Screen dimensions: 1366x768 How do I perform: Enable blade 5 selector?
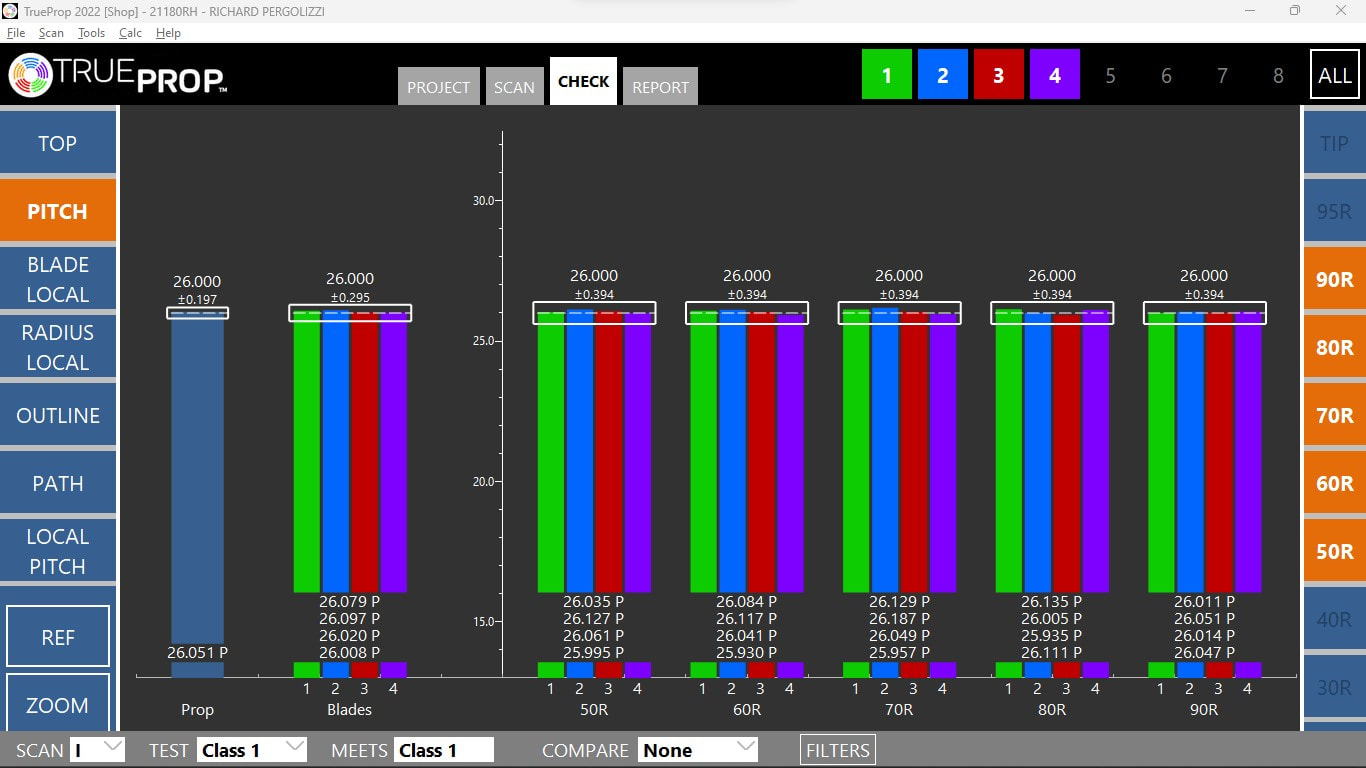(1110, 76)
